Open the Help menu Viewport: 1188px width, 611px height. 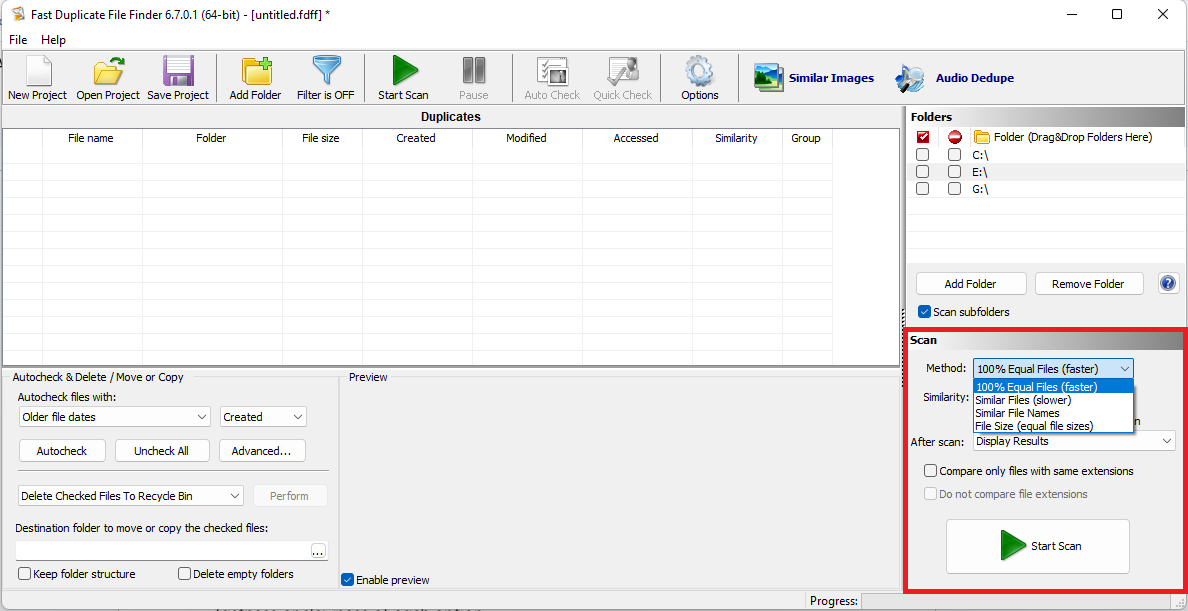tap(53, 40)
